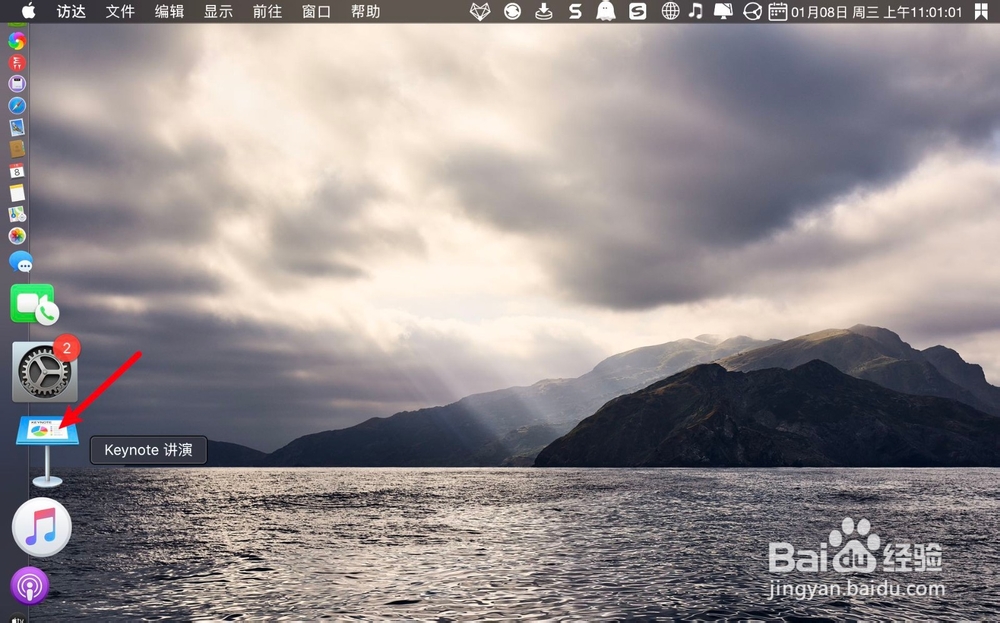Image resolution: width=1000 pixels, height=623 pixels.
Task: Click the 01月08日 周三 上午11:01:01 clock
Action: (876, 12)
